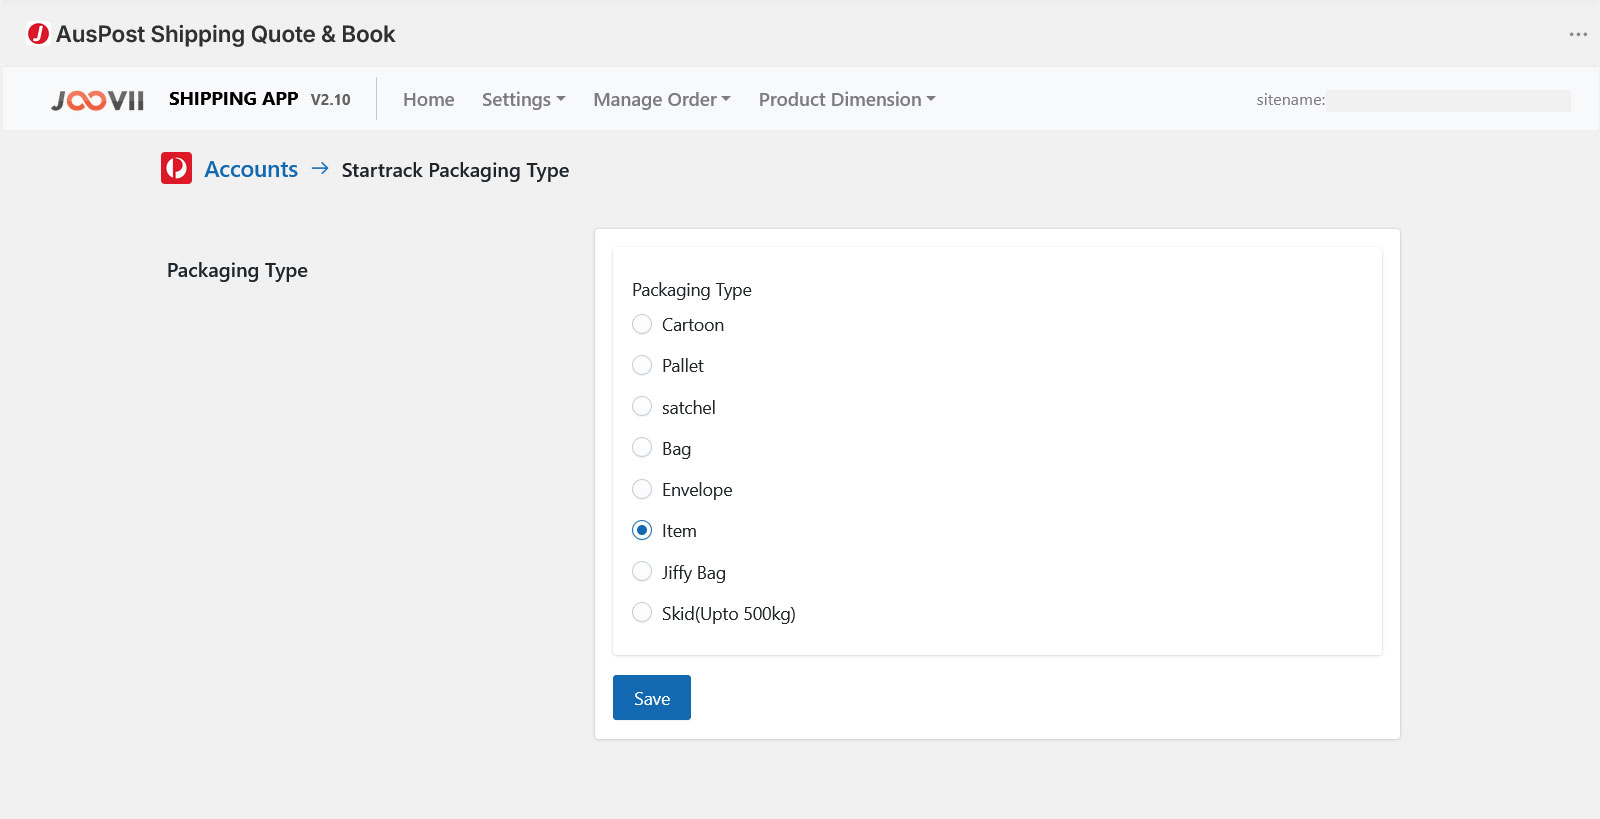Pick the Bag packaging option
1600x819 pixels.
pyautogui.click(x=642, y=448)
